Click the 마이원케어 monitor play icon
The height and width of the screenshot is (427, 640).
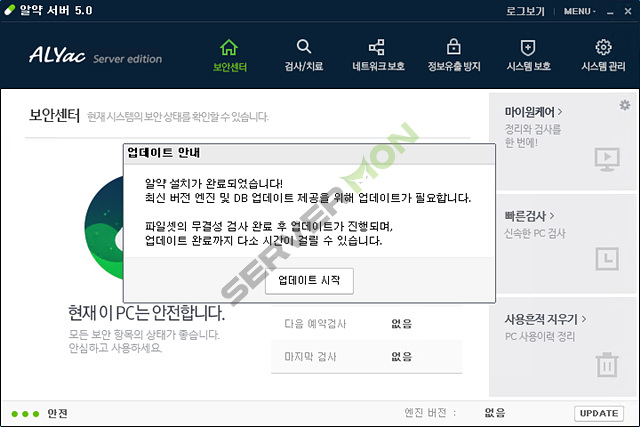point(607,159)
